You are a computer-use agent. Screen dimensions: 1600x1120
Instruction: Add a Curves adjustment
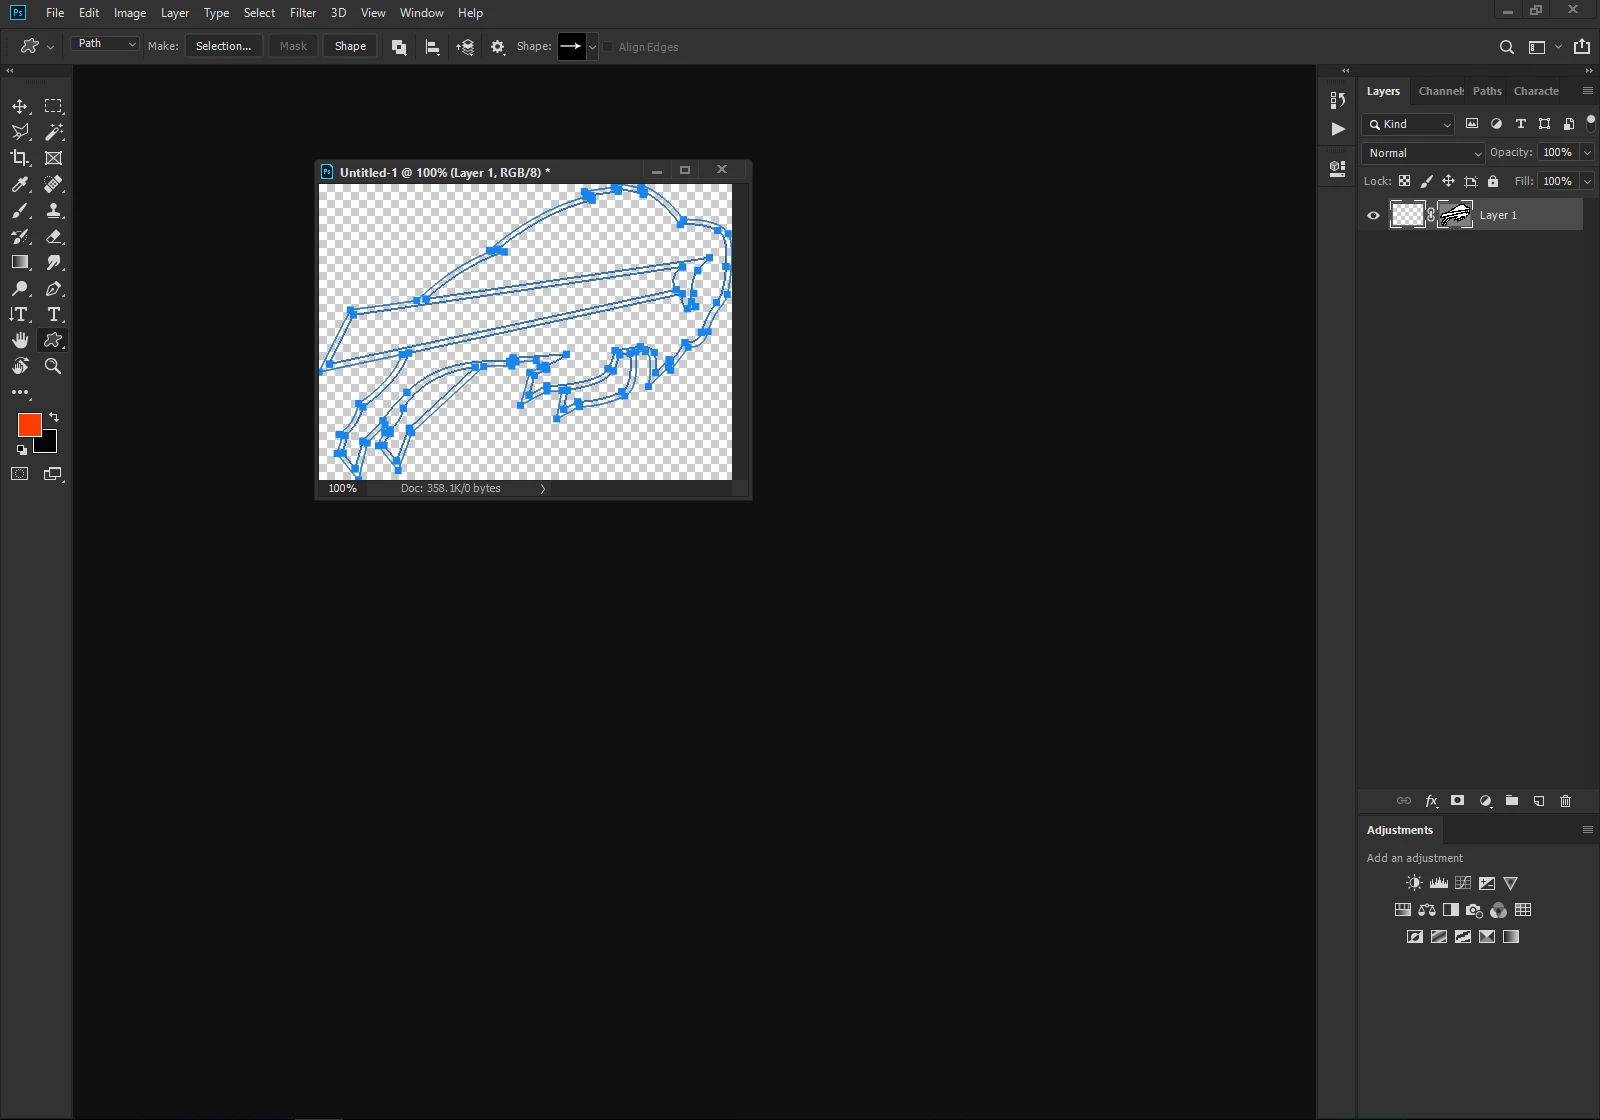[x=1462, y=883]
